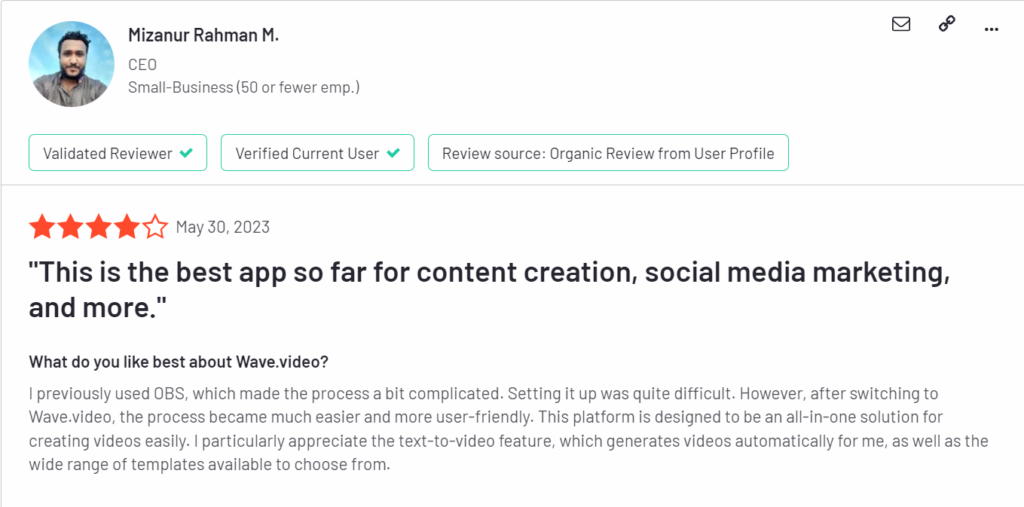The width and height of the screenshot is (1024, 507).
Task: Open Mizanur Rahman's profile photo
Action: coord(71,64)
